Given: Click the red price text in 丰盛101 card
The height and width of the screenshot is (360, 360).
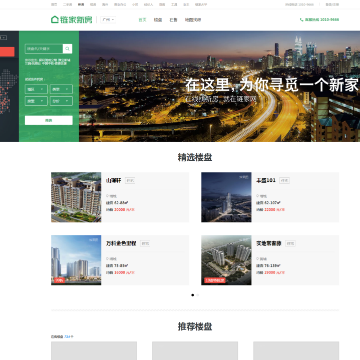Looking at the screenshot, I should pyautogui.click(x=274, y=210).
